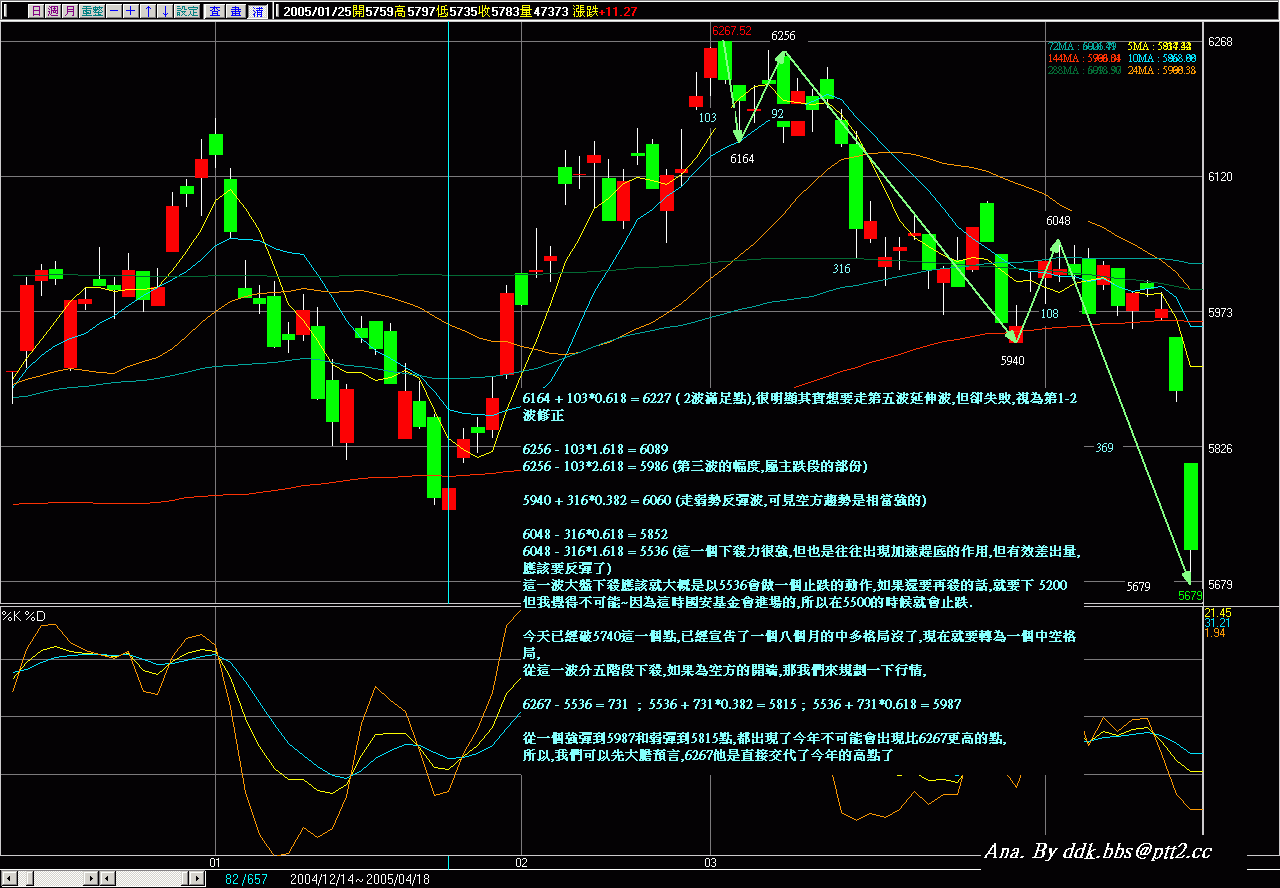Switch to monthly chart with 月 button
Image resolution: width=1280 pixels, height=888 pixels.
click(x=70, y=11)
